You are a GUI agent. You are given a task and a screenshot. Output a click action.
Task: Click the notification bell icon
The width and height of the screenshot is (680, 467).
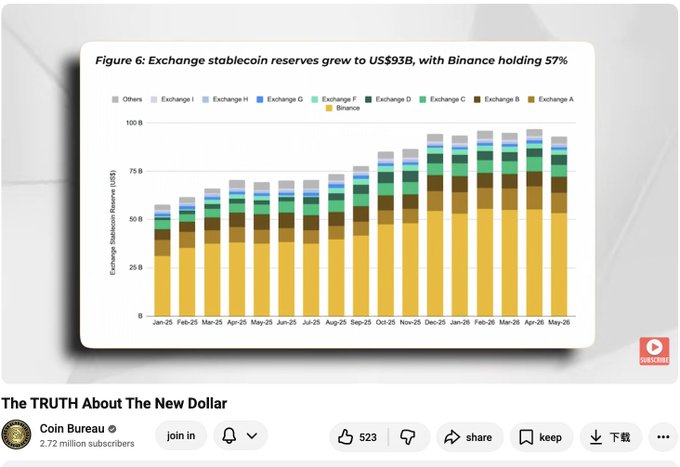pyautogui.click(x=229, y=435)
